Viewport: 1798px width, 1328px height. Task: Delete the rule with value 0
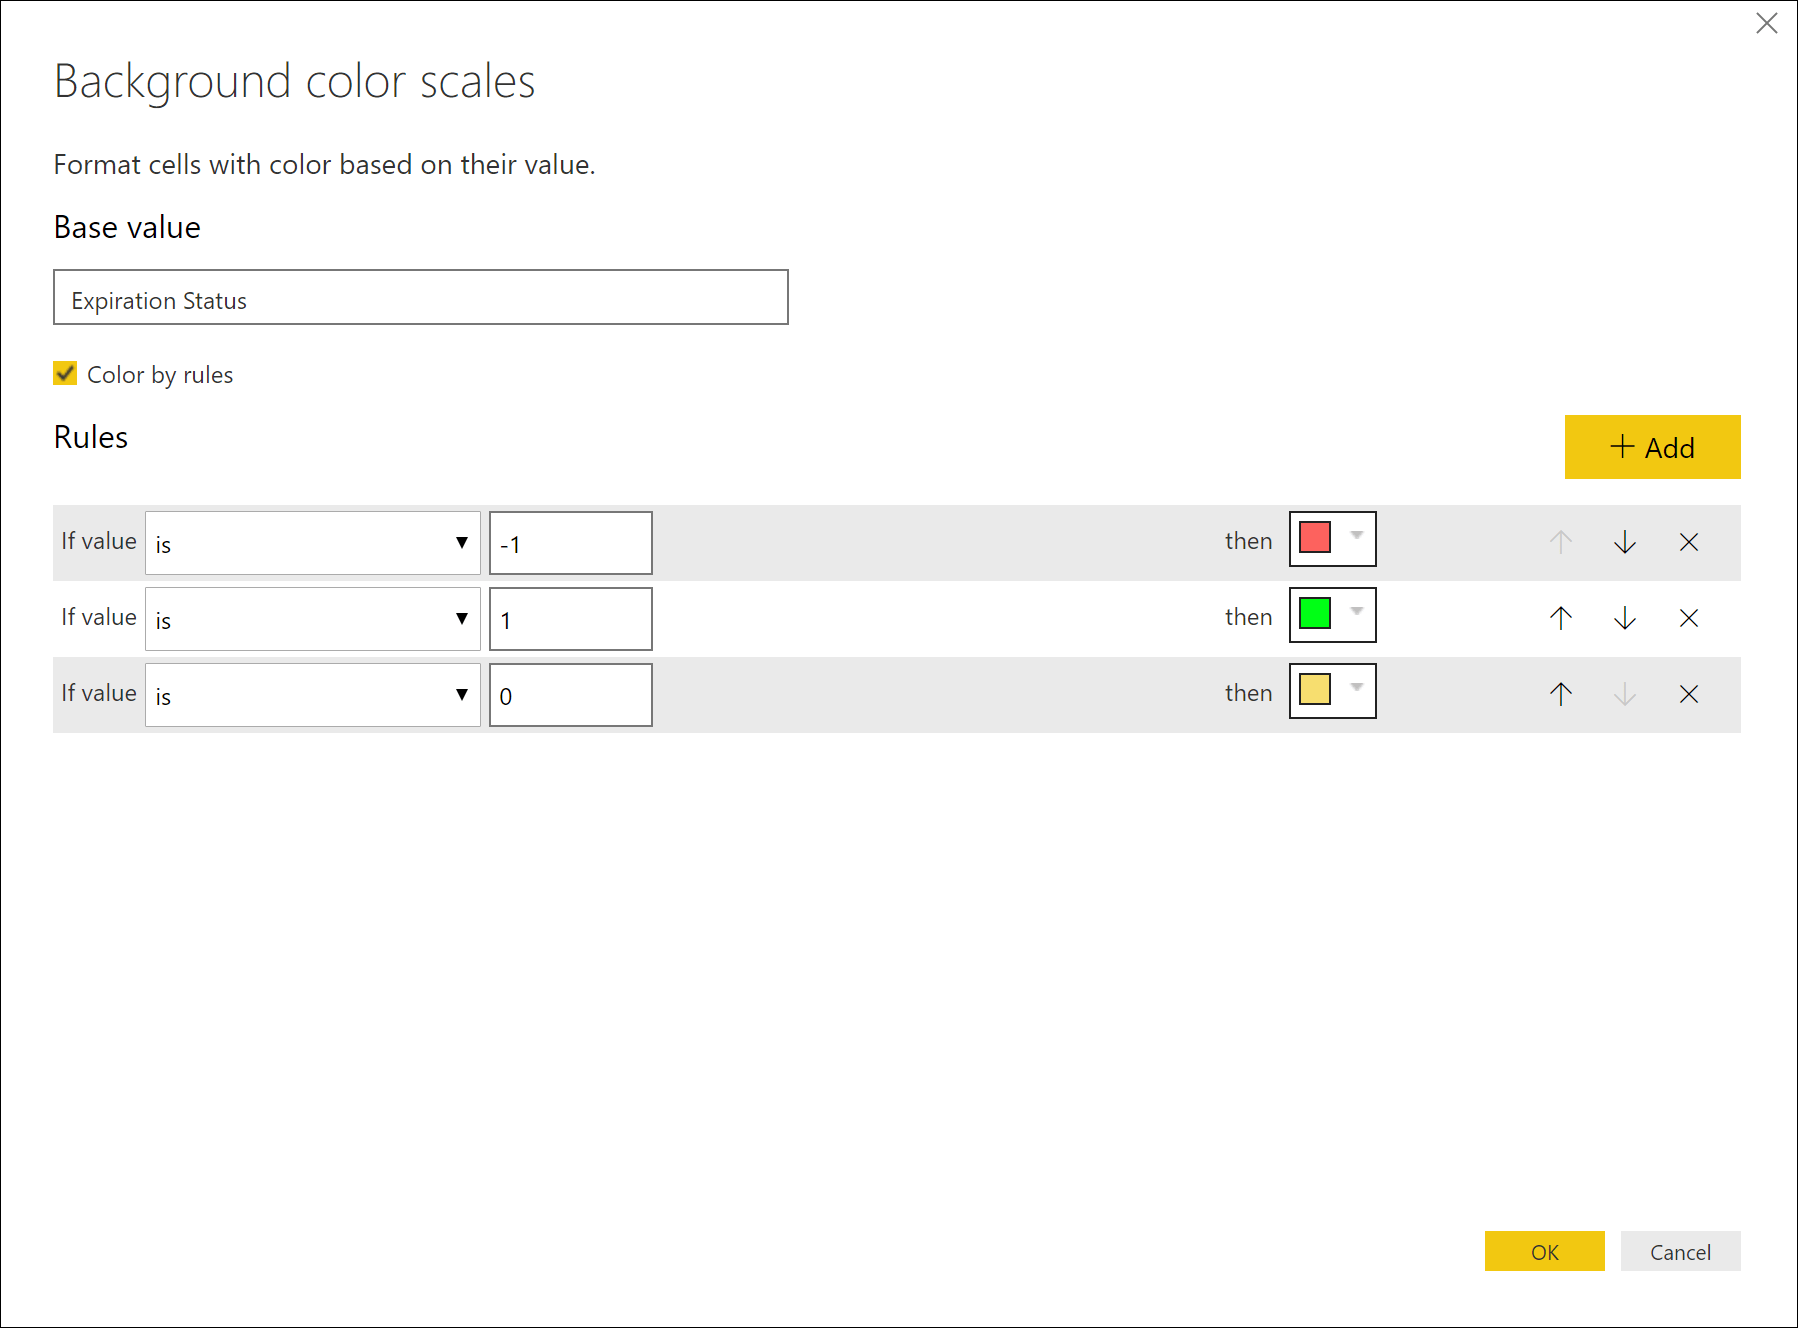click(x=1689, y=694)
